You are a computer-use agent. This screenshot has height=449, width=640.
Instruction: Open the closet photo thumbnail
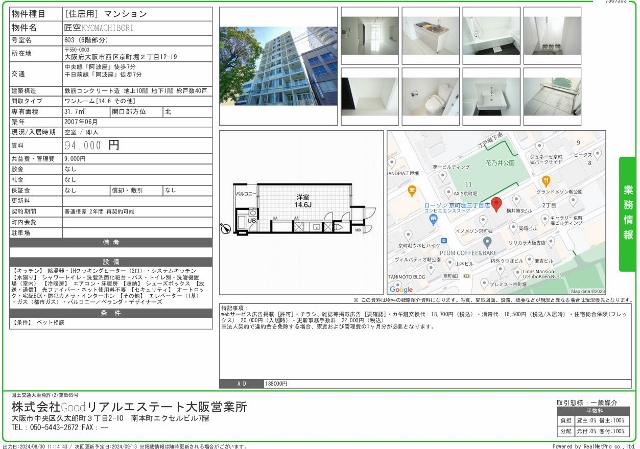[x=370, y=97]
